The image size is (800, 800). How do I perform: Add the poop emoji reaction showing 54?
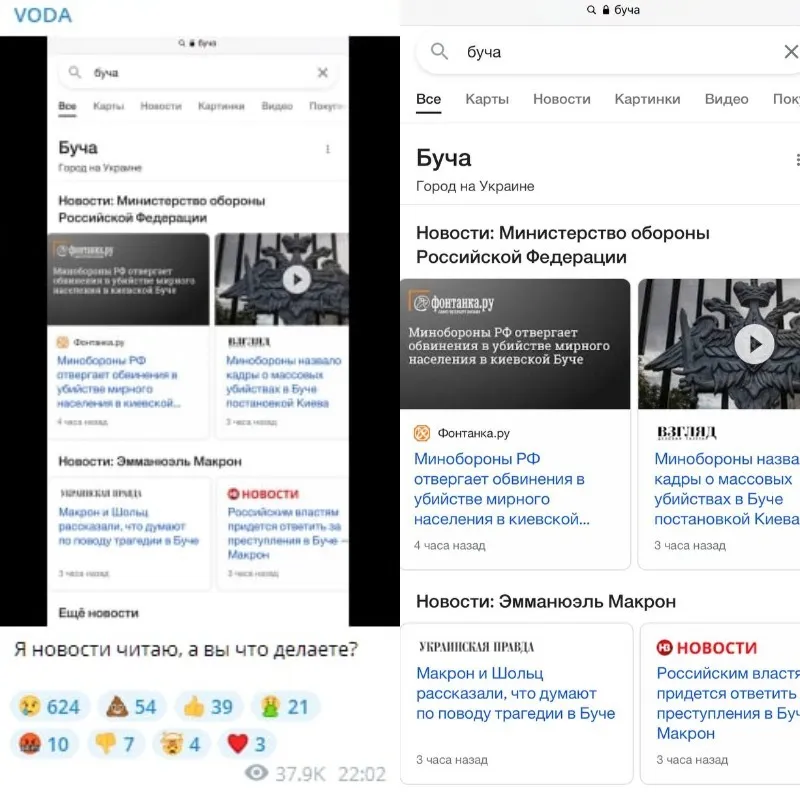[132, 707]
